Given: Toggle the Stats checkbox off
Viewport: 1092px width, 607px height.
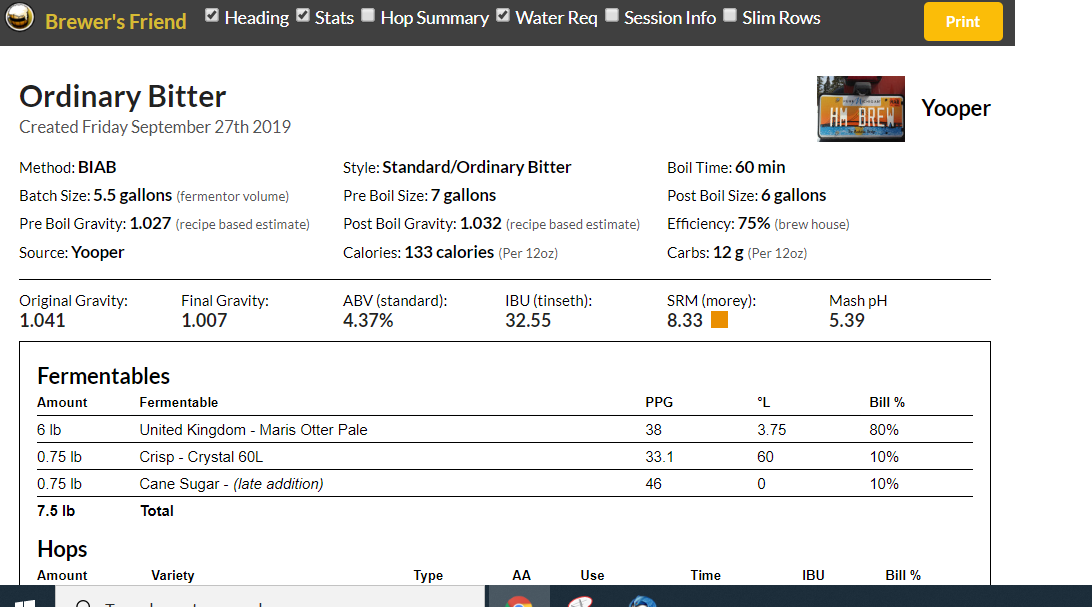Looking at the screenshot, I should (303, 16).
